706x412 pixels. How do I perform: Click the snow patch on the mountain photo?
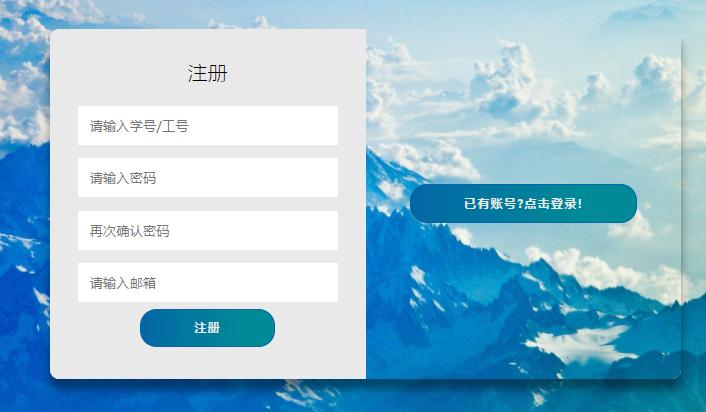583,343
